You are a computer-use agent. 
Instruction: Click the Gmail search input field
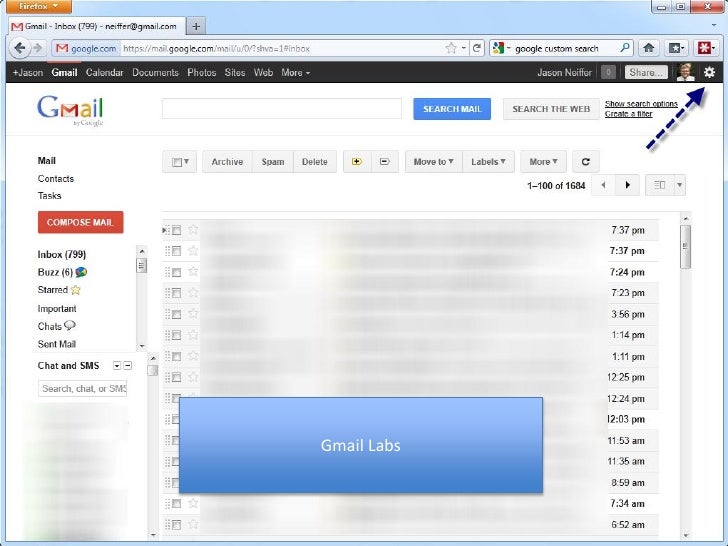click(282, 109)
